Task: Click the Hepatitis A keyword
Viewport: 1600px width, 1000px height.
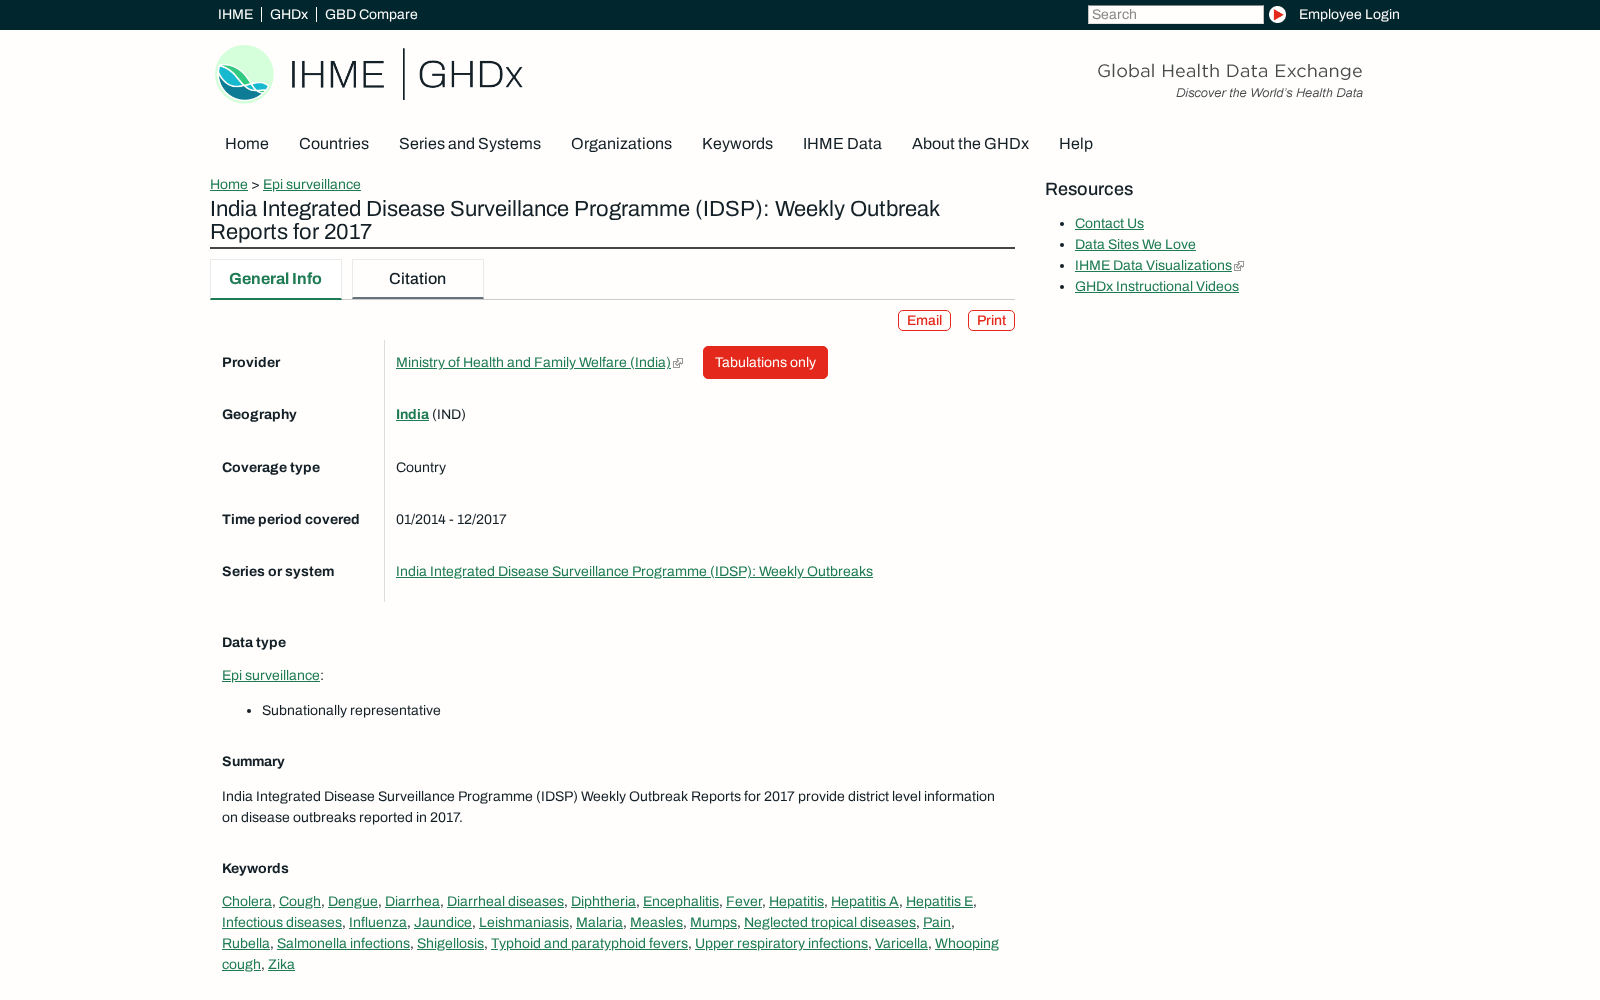Action: click(x=865, y=901)
